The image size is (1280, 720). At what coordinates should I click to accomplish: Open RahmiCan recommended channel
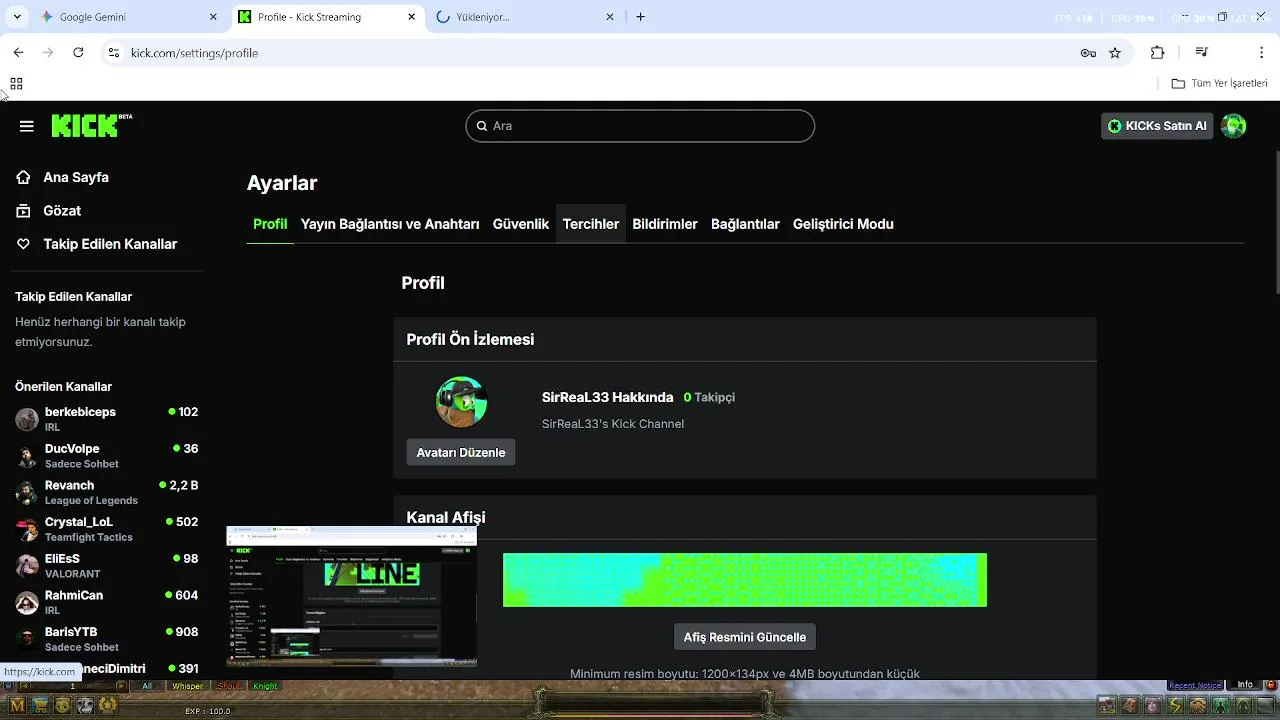tap(106, 602)
